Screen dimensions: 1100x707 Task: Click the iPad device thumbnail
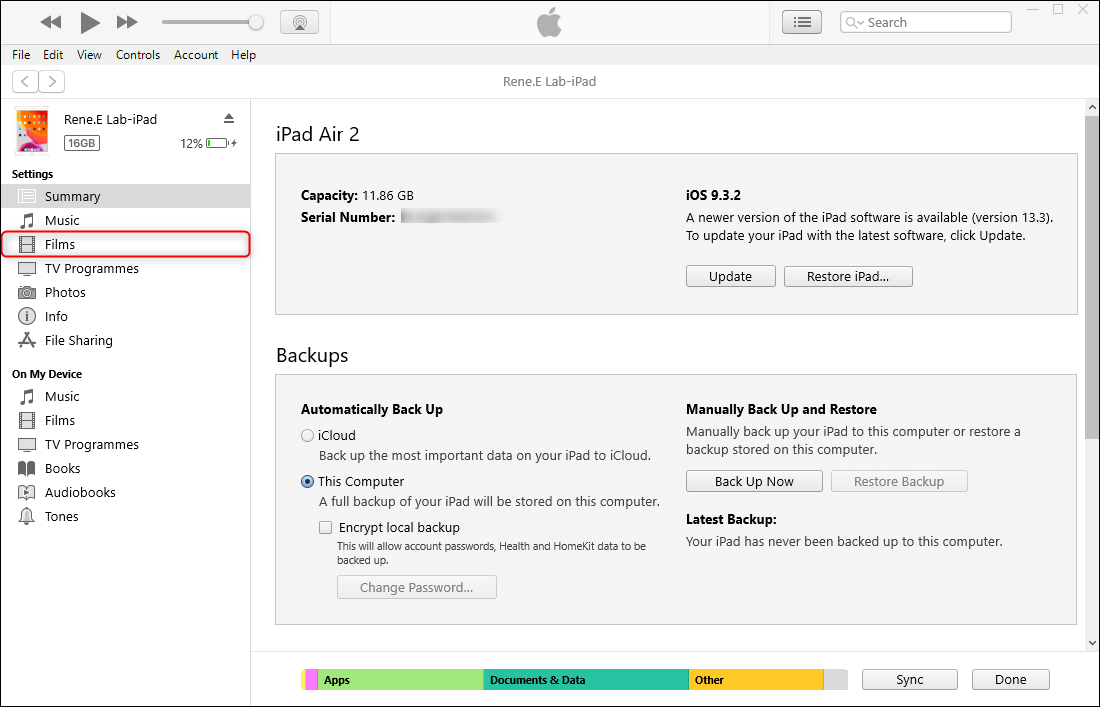tap(32, 130)
